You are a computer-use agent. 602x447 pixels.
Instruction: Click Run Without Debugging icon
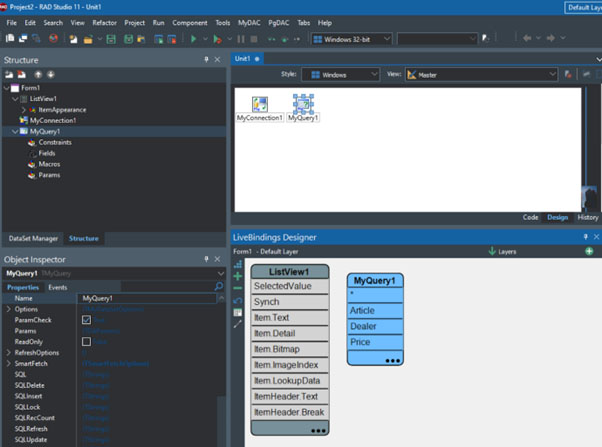pyautogui.click(x=217, y=39)
